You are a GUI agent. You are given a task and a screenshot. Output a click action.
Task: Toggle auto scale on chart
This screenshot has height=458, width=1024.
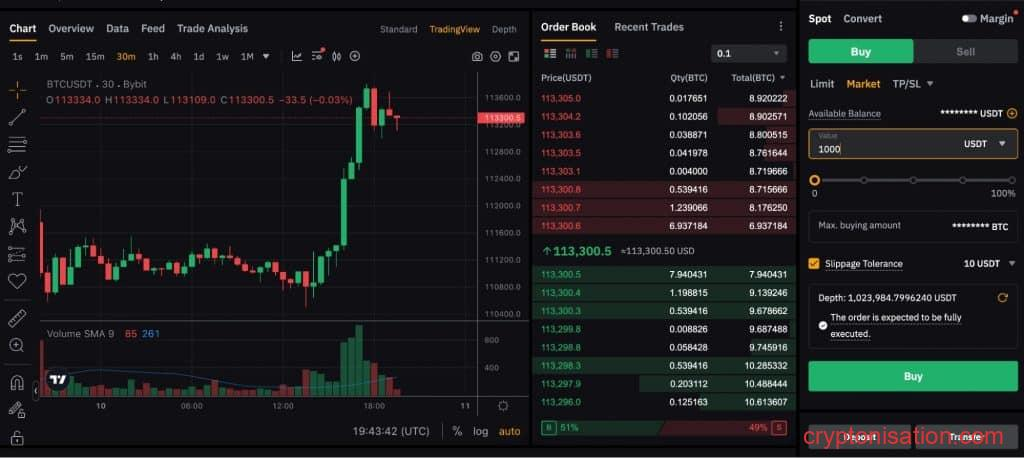(x=509, y=431)
